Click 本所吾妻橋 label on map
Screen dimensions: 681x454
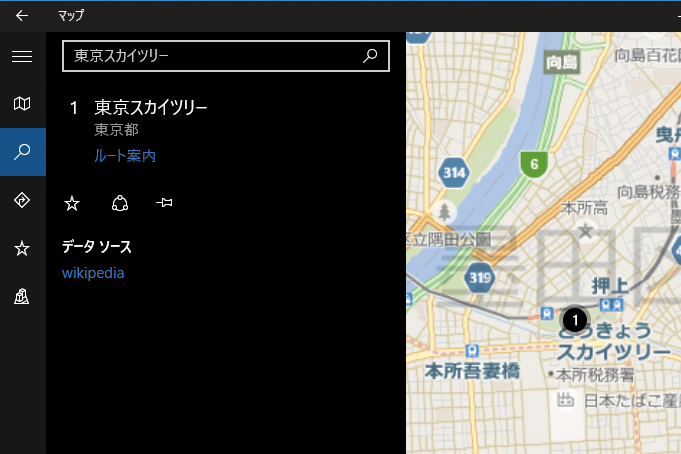point(473,371)
